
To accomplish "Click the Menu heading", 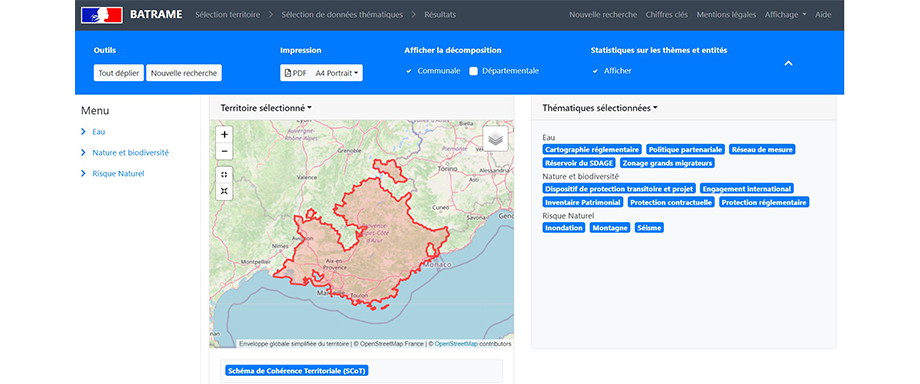I will point(95,110).
